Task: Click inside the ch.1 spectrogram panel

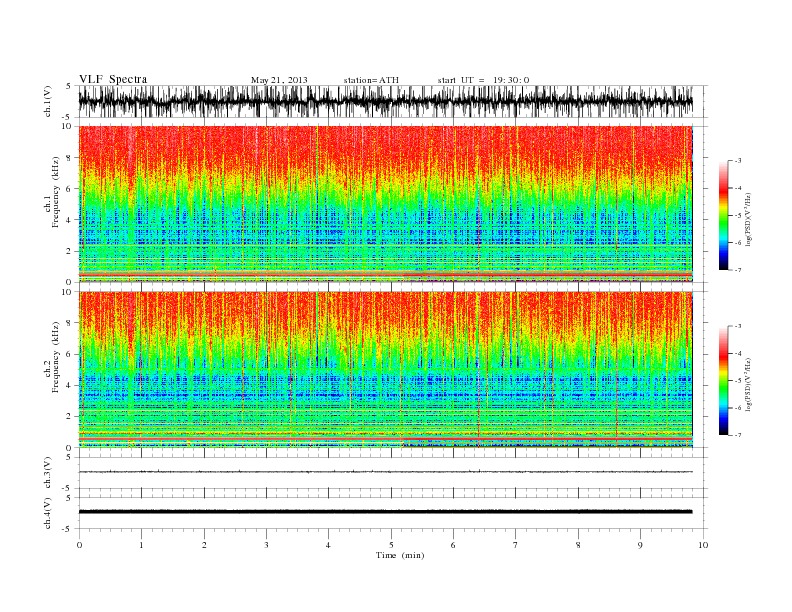Action: point(385,204)
